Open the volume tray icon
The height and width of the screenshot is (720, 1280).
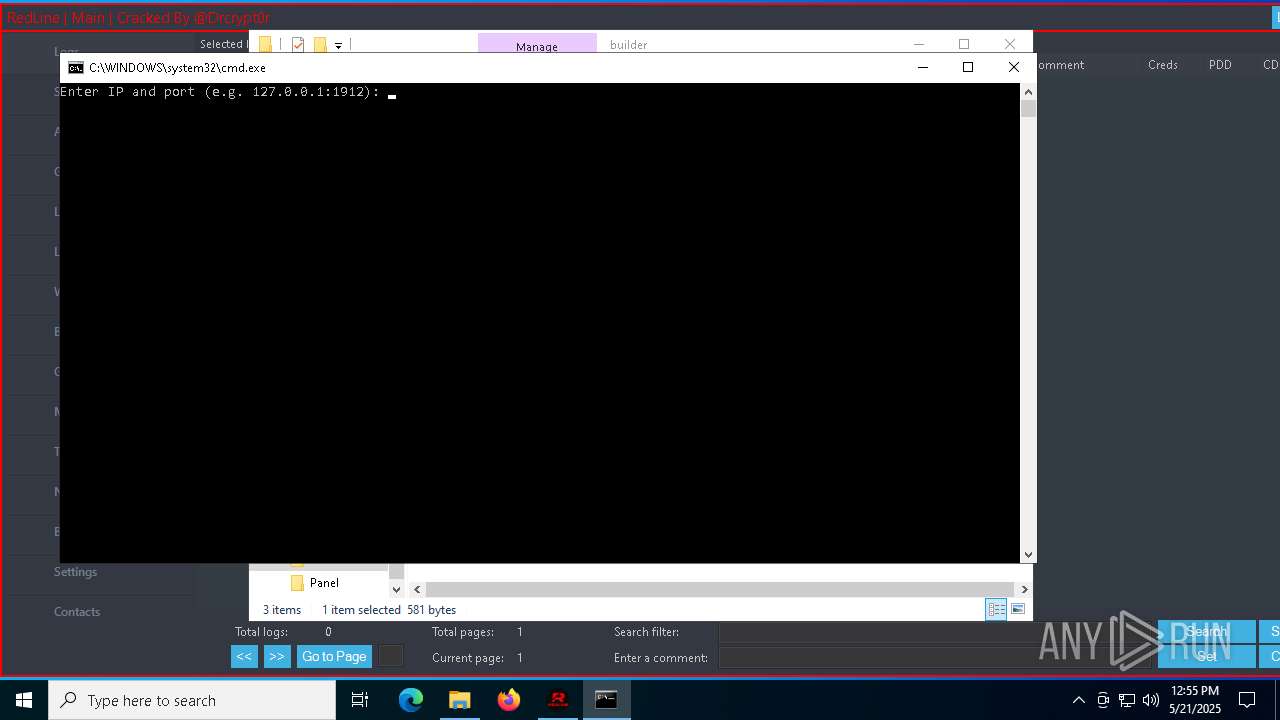pos(1151,700)
